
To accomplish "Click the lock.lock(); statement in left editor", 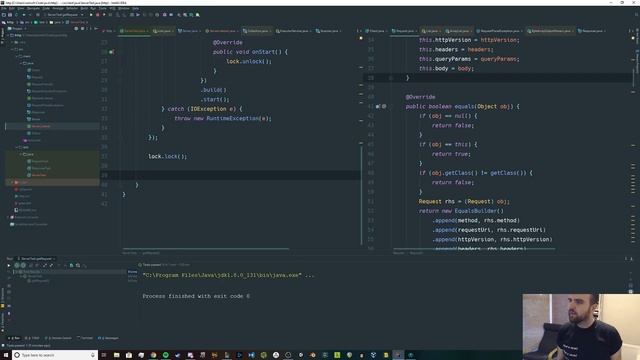I will (x=167, y=156).
